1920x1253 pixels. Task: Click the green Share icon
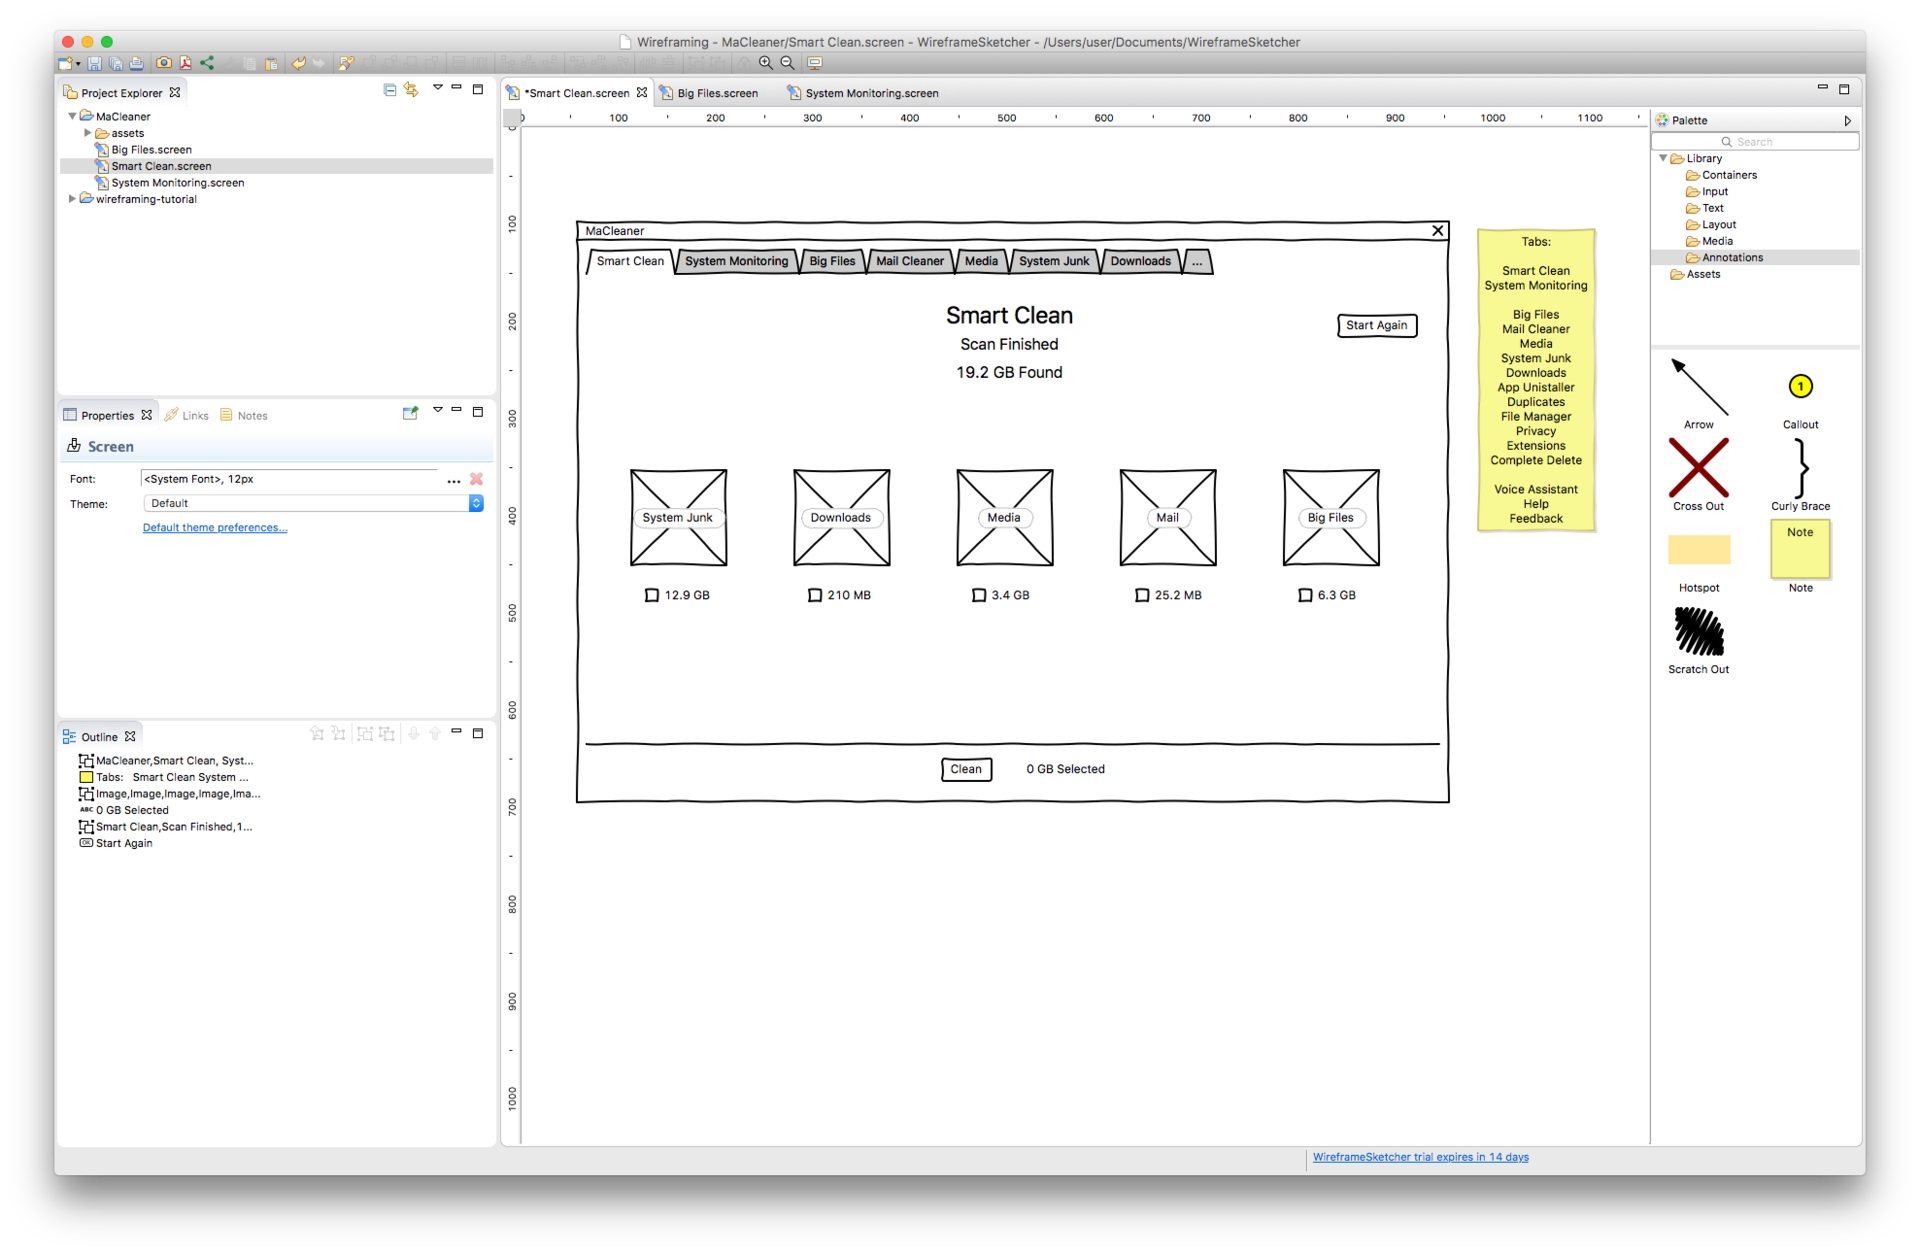point(207,63)
